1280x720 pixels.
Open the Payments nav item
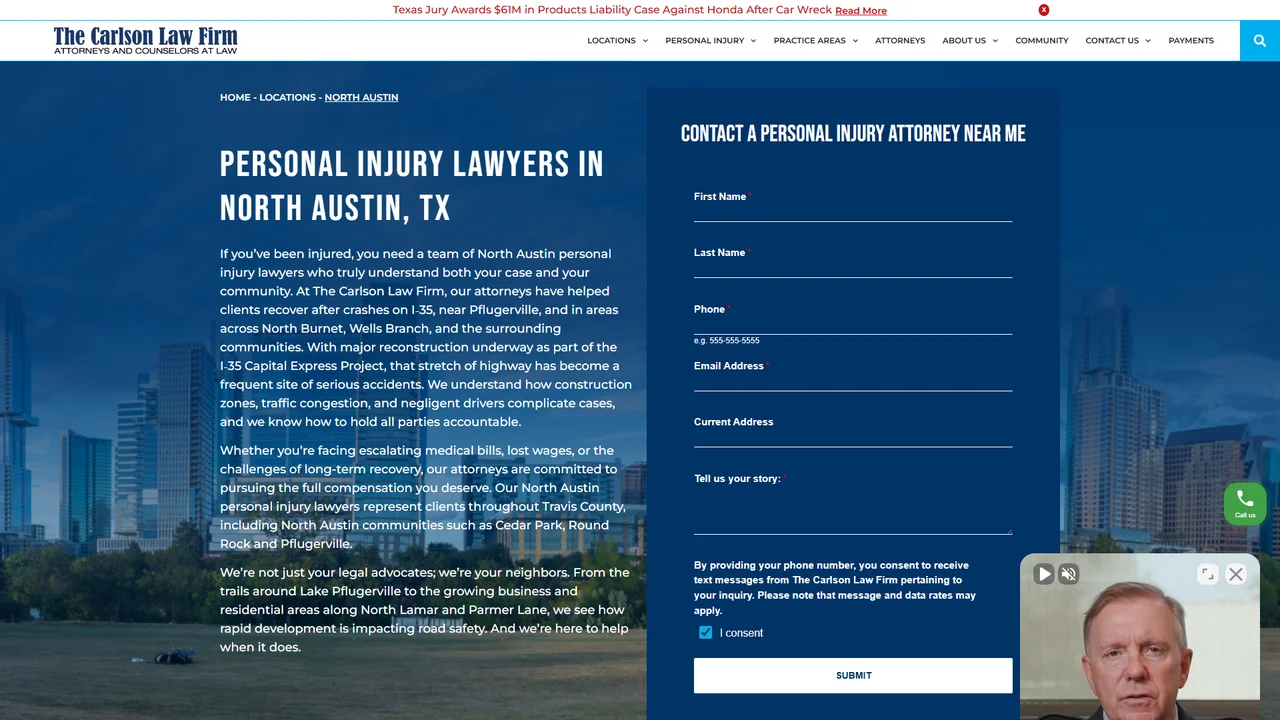point(1191,41)
